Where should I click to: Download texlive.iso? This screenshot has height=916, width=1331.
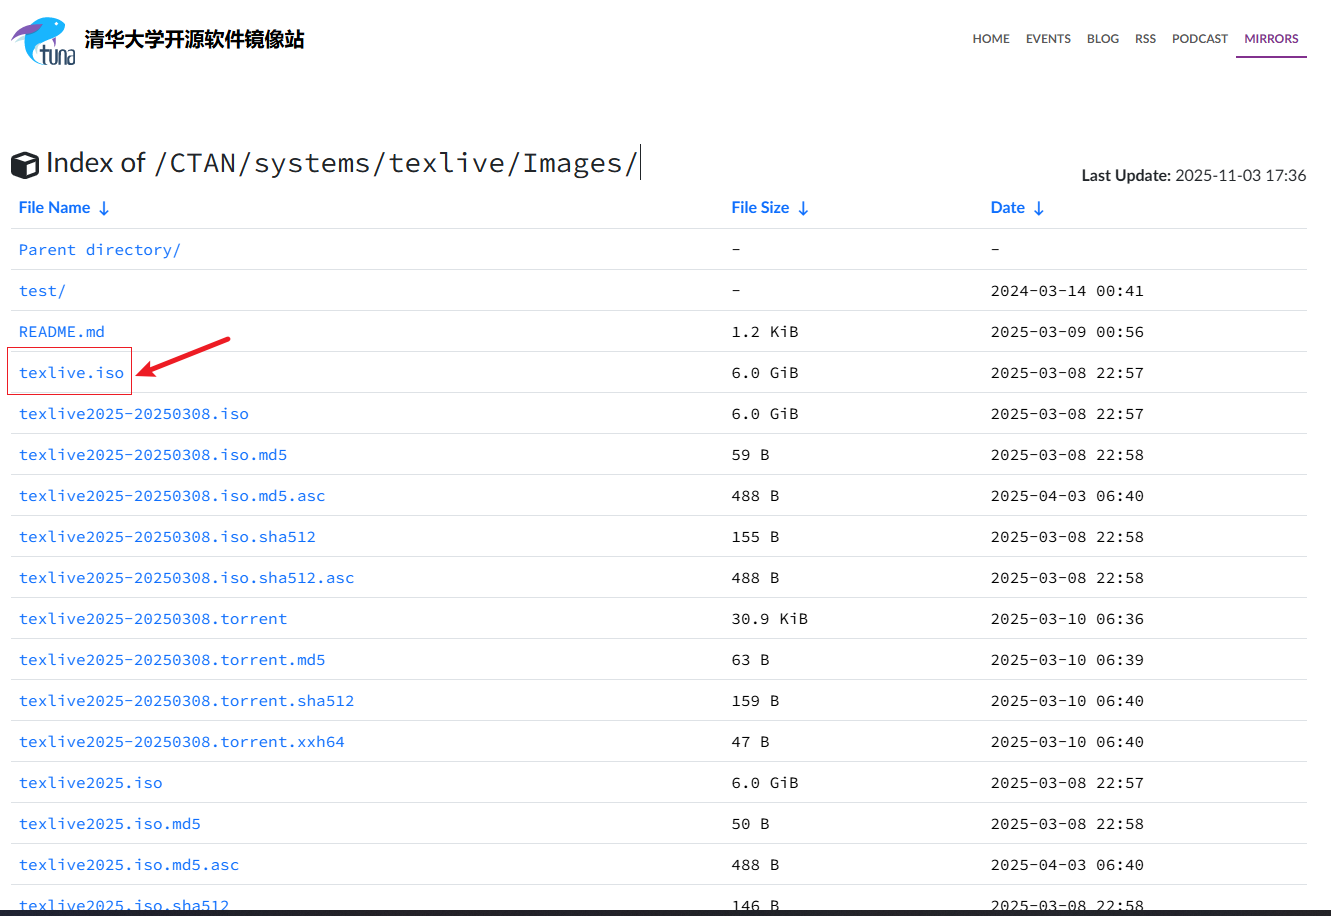(x=72, y=373)
